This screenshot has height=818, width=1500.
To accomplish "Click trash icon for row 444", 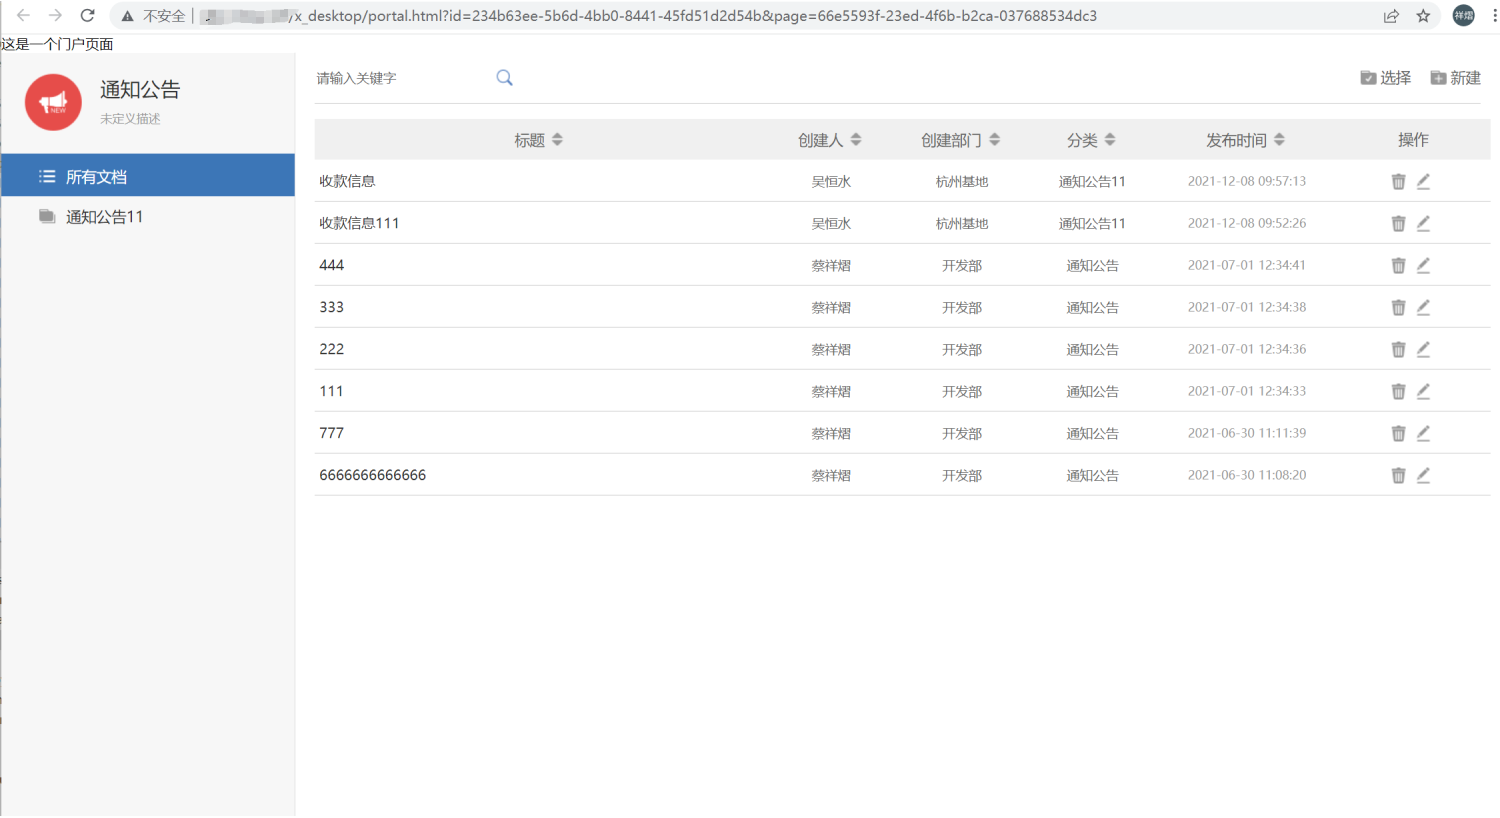I will pyautogui.click(x=1398, y=266).
